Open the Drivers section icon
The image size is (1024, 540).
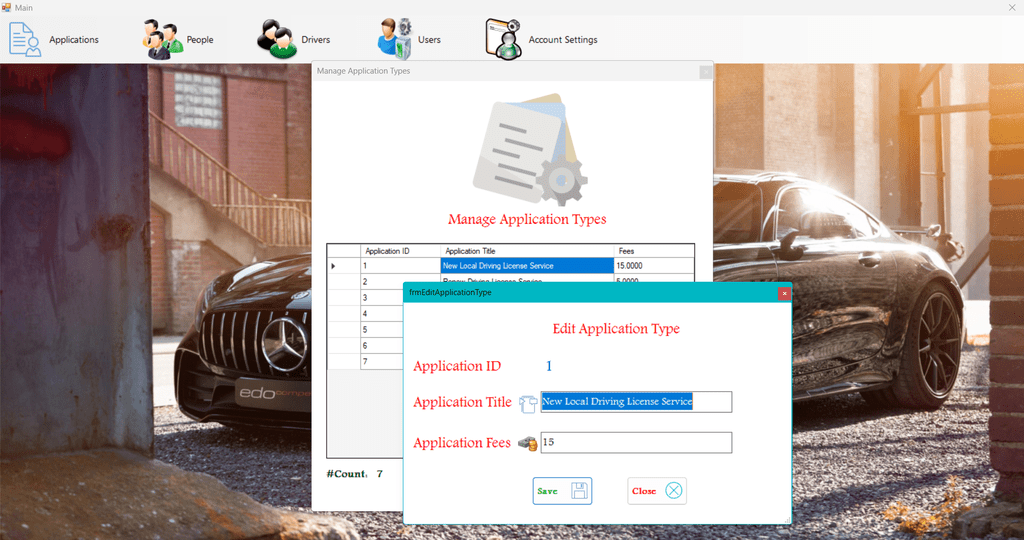(276, 39)
